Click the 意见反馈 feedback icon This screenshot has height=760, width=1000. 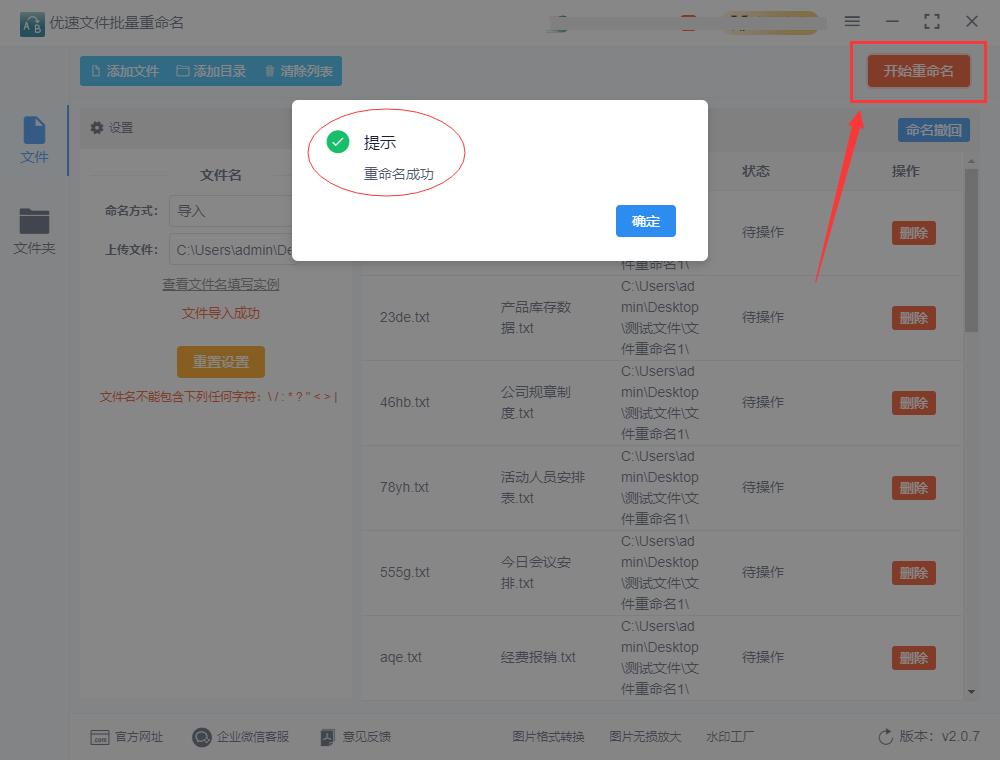tap(327, 736)
